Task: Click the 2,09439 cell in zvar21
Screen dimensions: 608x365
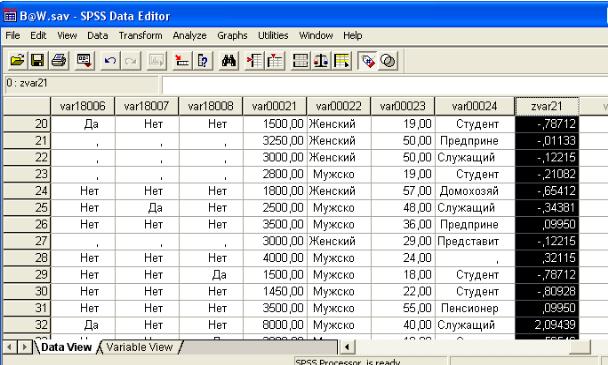Action: click(547, 325)
